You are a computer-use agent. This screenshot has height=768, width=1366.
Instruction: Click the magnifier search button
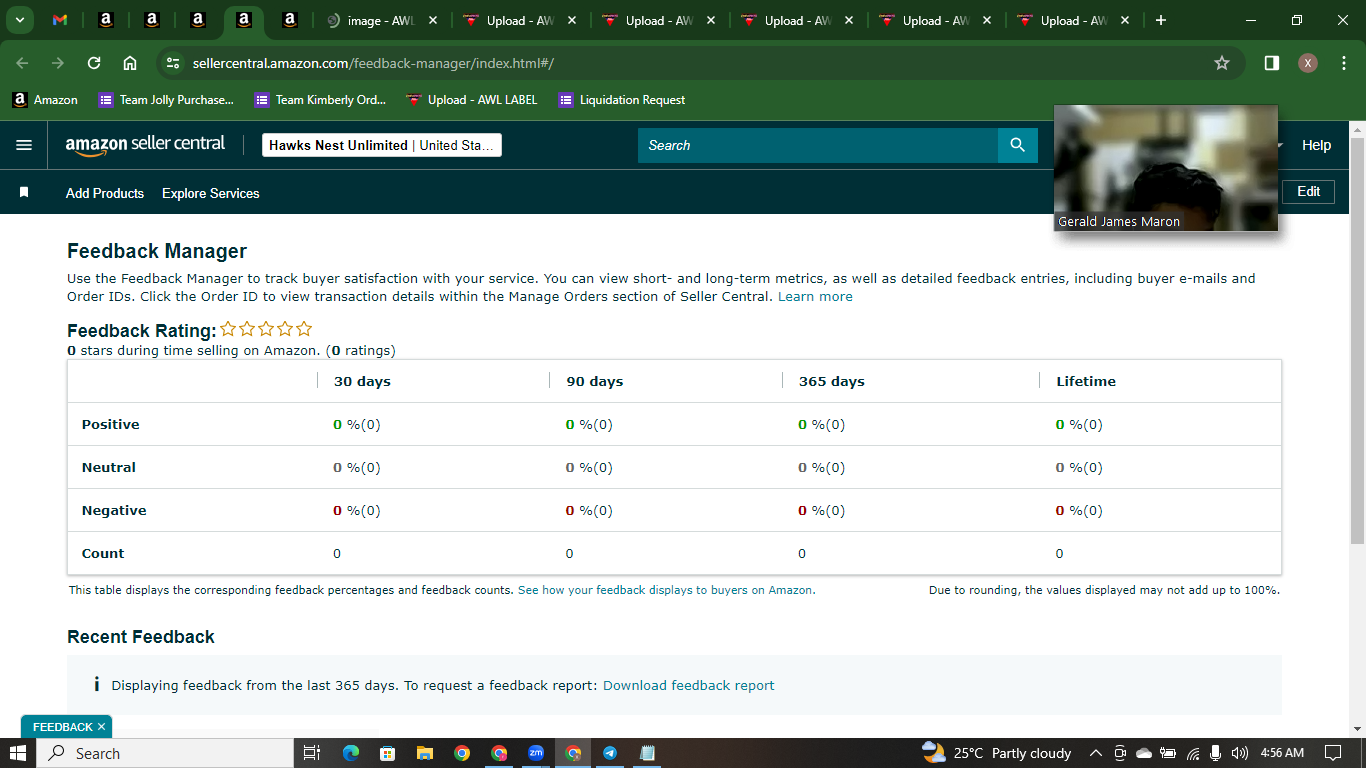pyautogui.click(x=1018, y=145)
